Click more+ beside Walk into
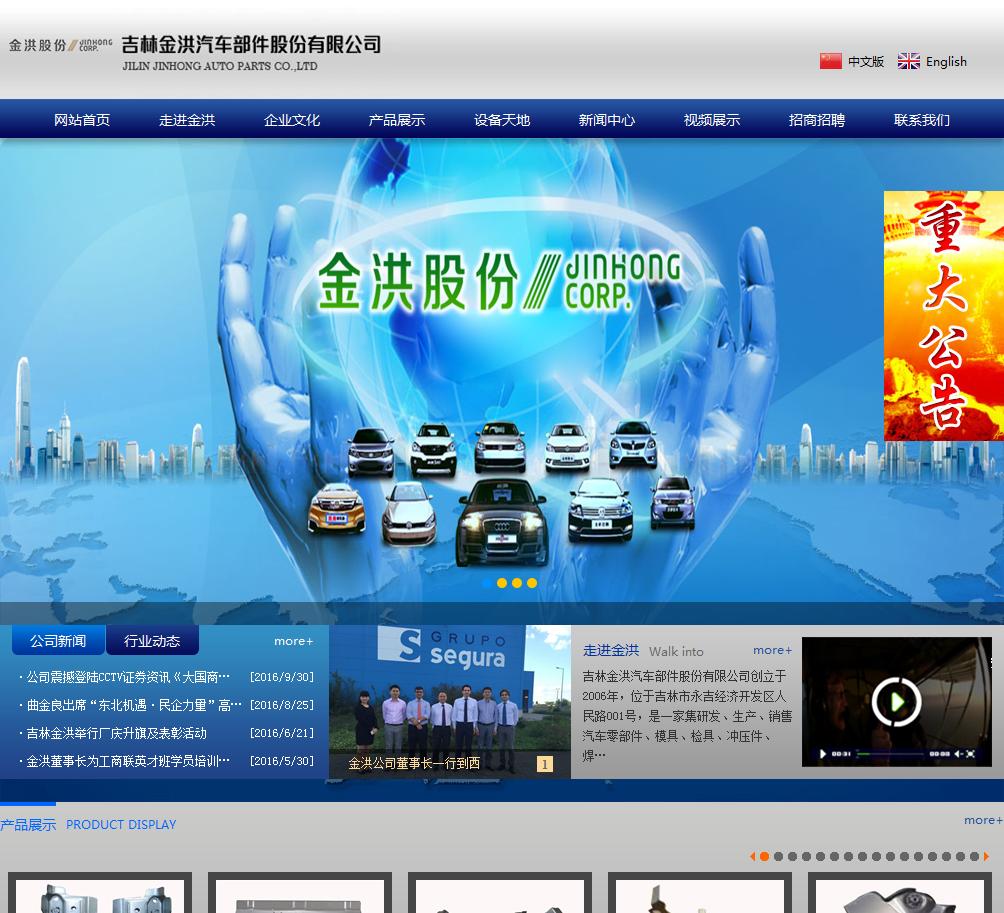1004x913 pixels. click(x=772, y=650)
